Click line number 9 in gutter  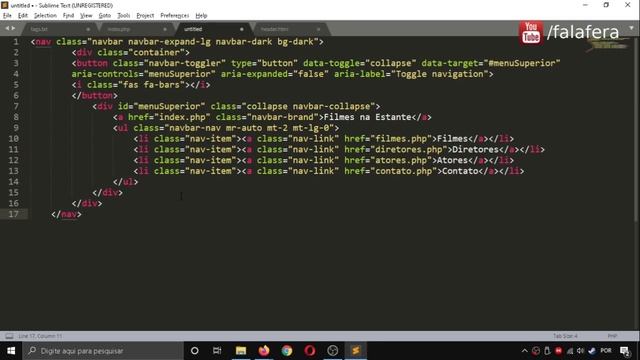(16, 128)
